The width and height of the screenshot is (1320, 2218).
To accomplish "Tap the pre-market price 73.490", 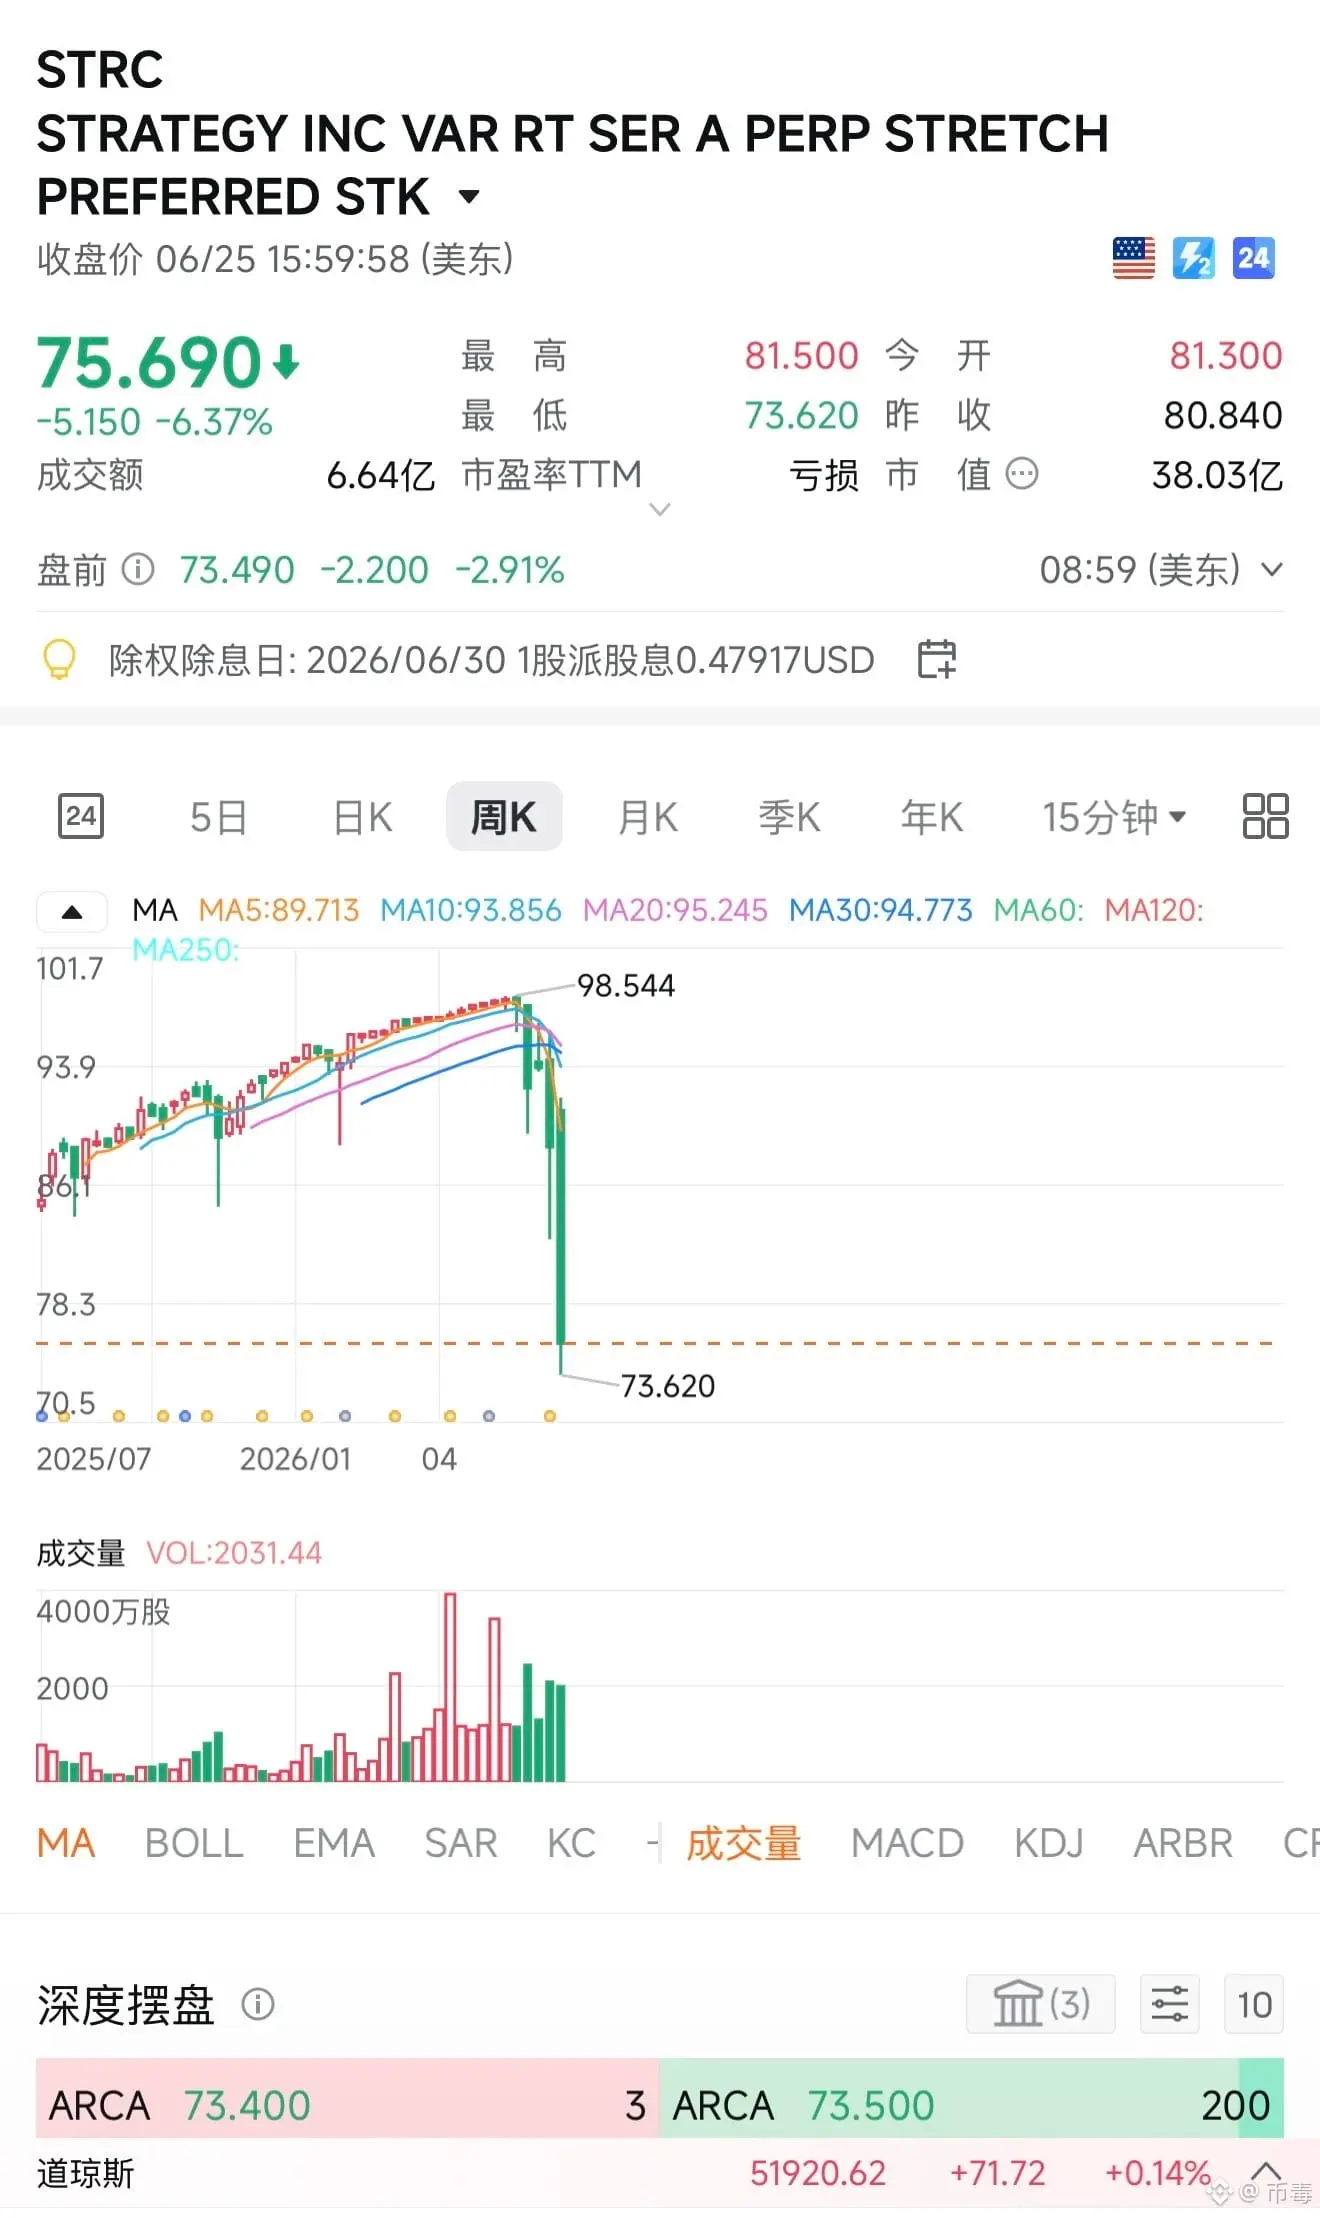I will coord(237,570).
